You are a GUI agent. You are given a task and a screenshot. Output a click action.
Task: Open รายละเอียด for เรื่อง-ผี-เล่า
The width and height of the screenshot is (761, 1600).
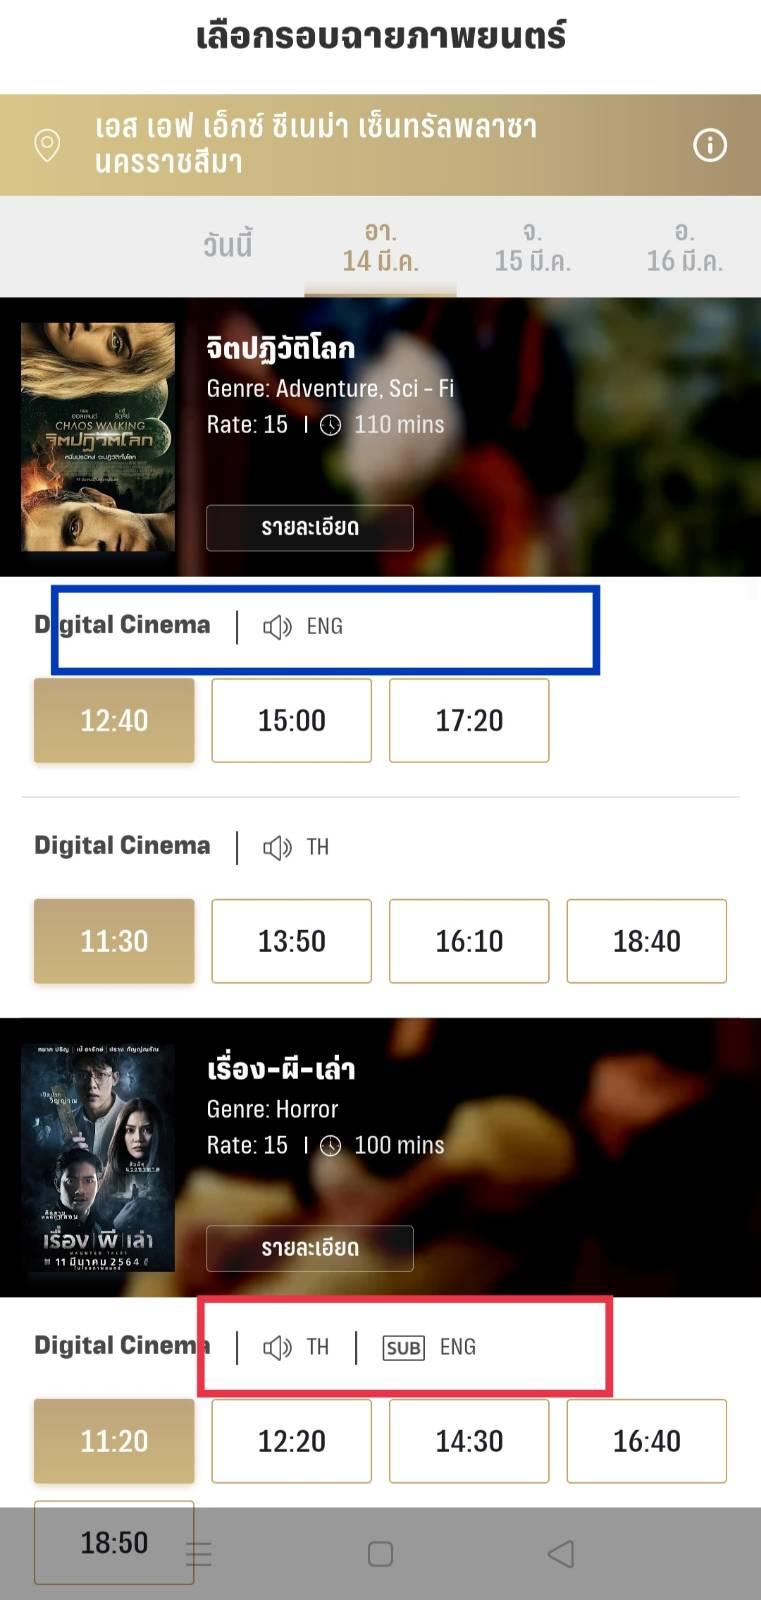click(310, 1248)
